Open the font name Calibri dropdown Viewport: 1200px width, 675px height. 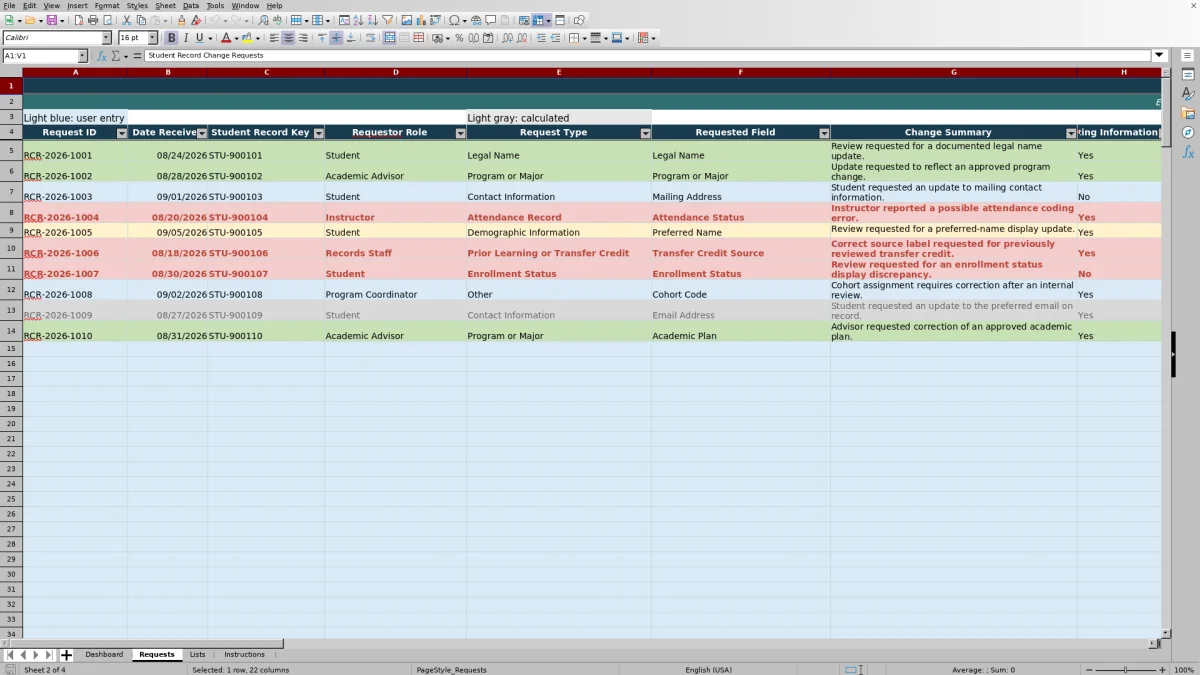tap(106, 38)
